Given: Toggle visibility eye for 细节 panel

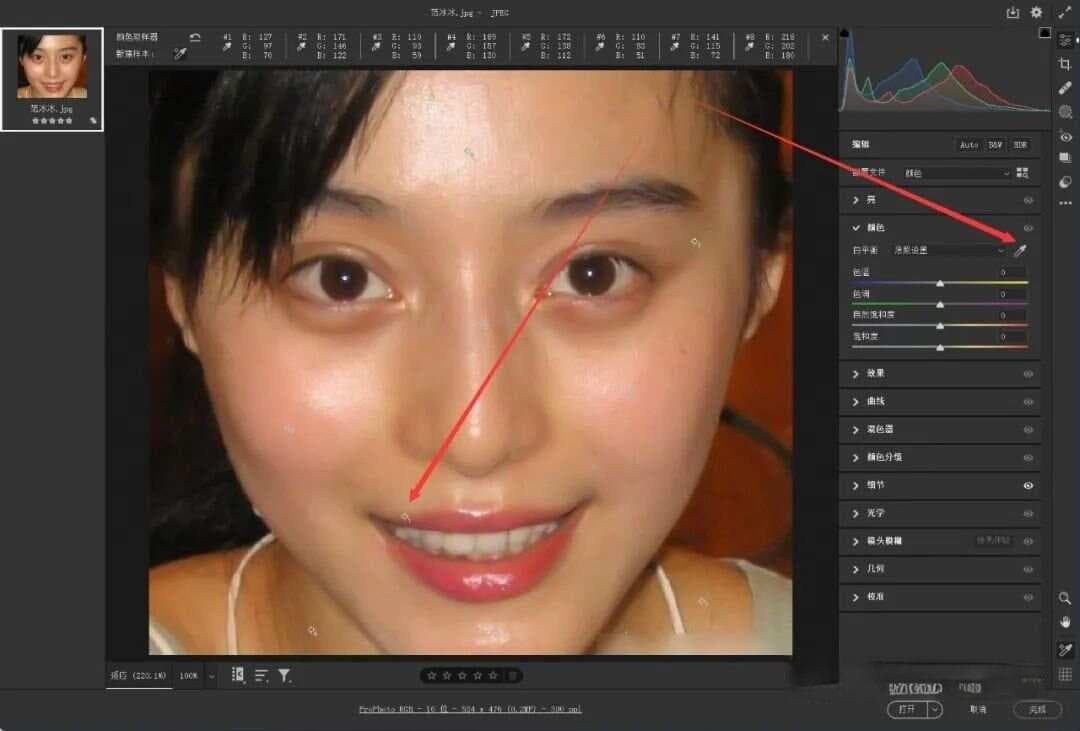Looking at the screenshot, I should tap(1028, 486).
